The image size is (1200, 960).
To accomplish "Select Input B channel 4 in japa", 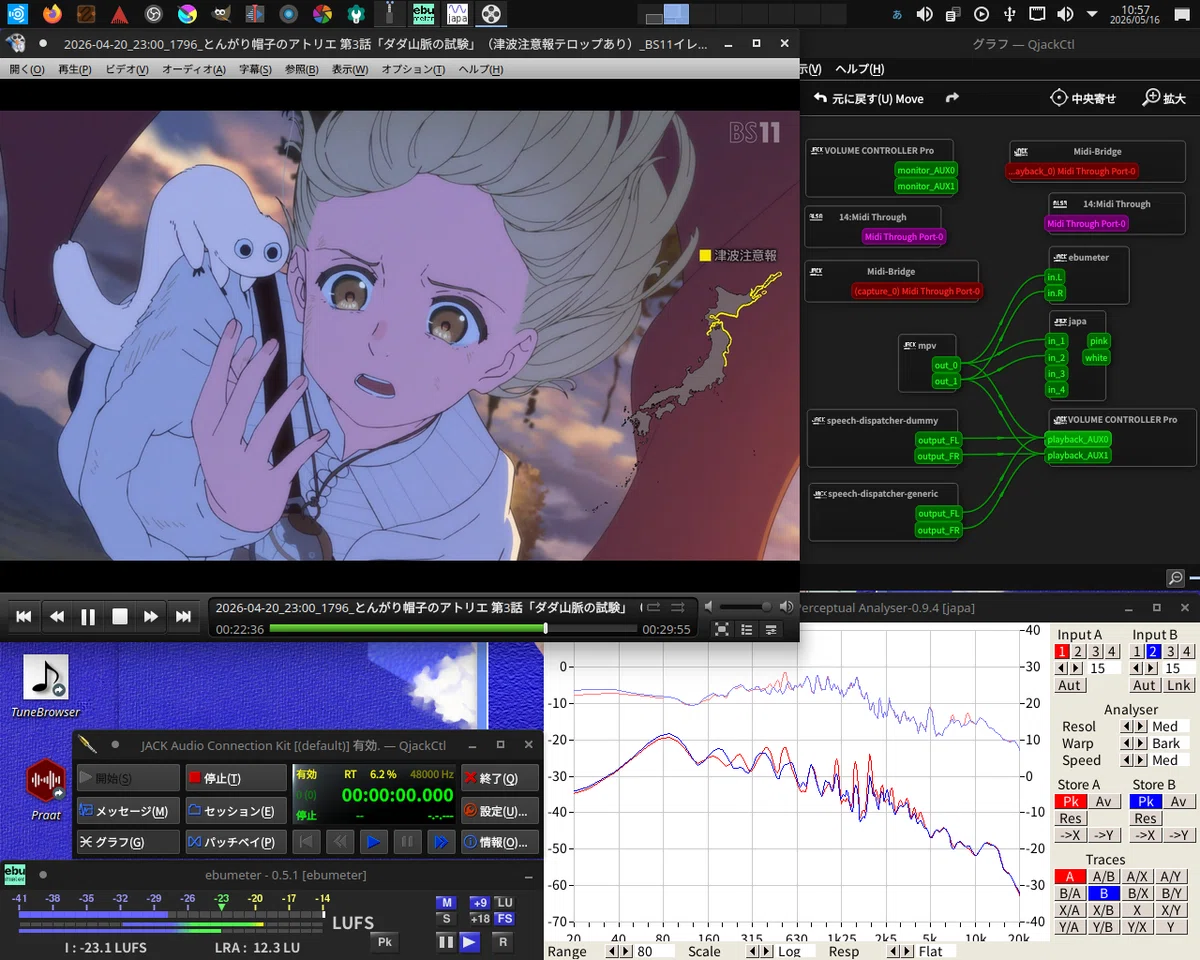I will click(1186, 652).
